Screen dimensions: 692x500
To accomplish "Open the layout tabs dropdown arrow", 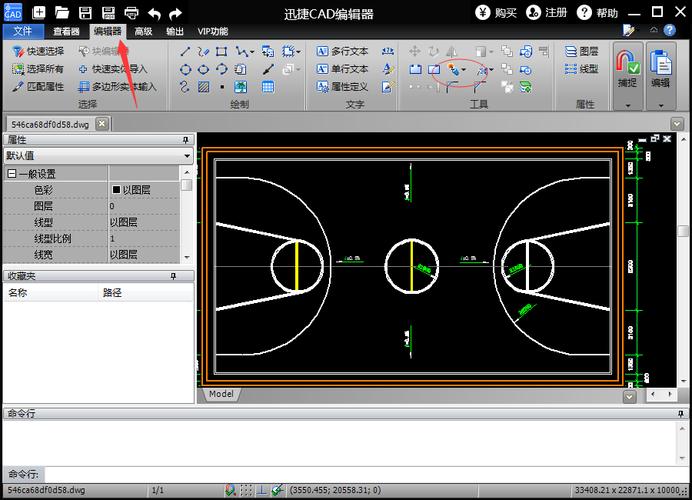I will [629, 397].
